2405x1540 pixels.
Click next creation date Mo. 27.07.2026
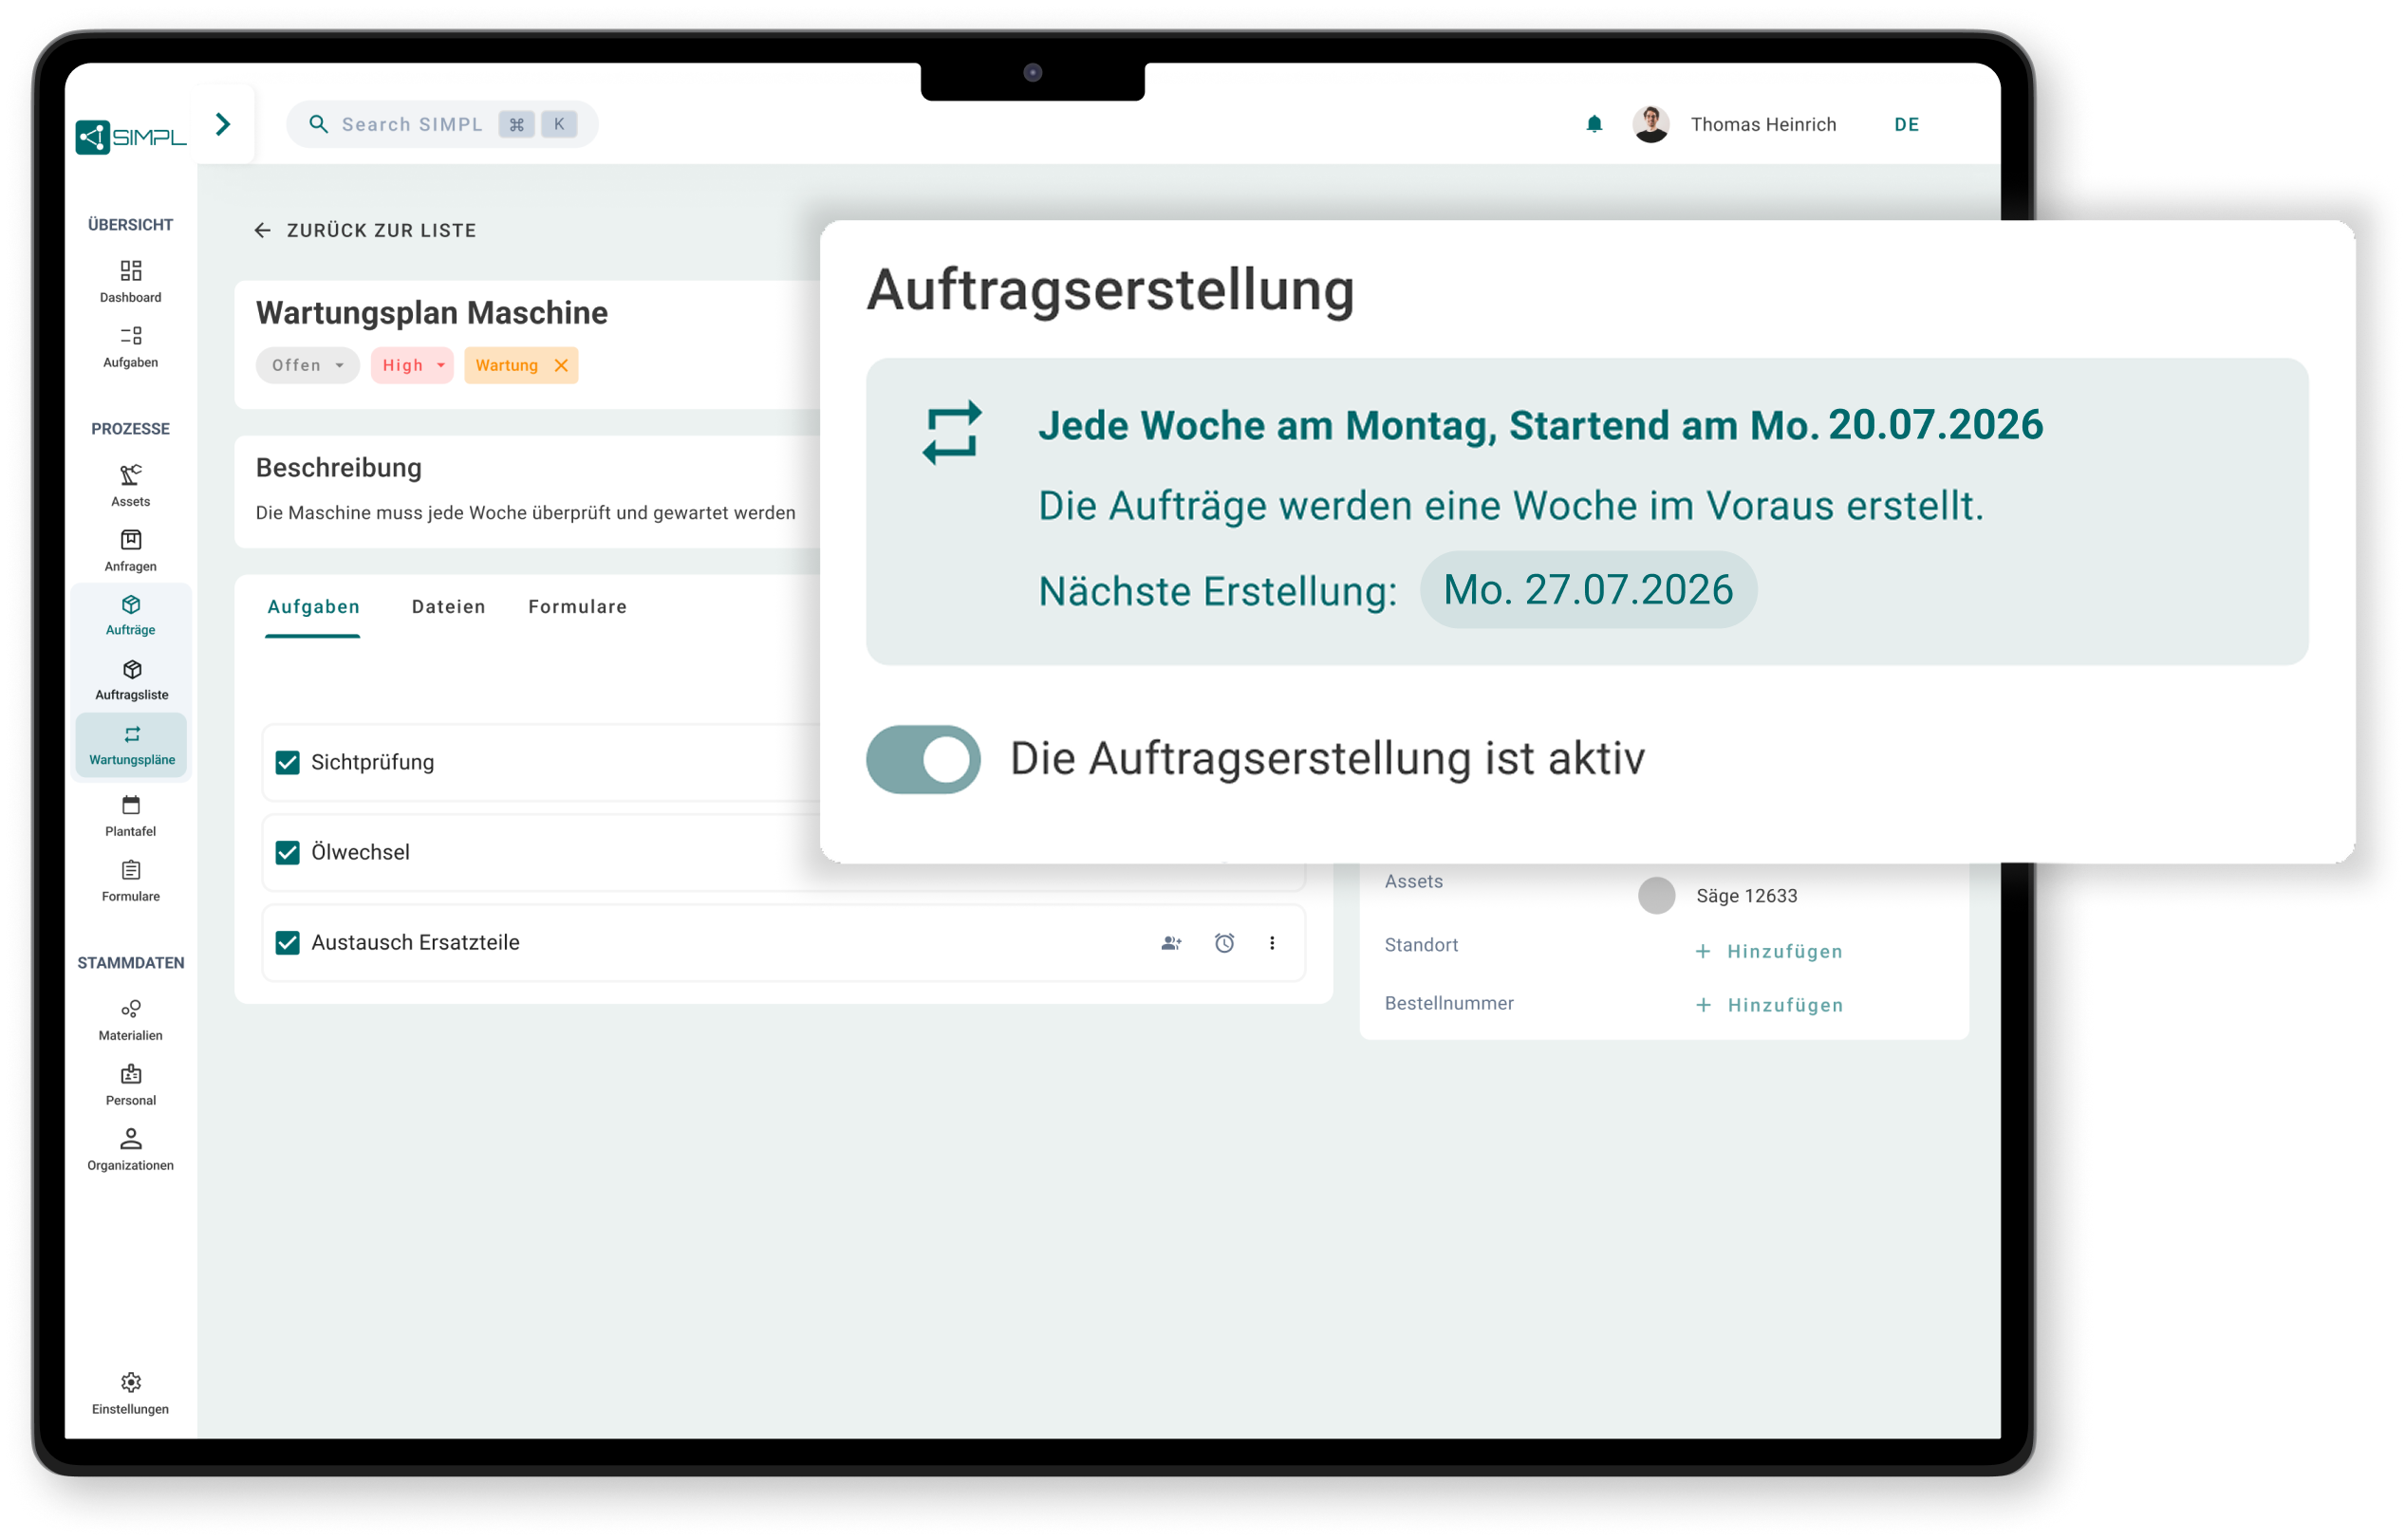tap(1587, 590)
